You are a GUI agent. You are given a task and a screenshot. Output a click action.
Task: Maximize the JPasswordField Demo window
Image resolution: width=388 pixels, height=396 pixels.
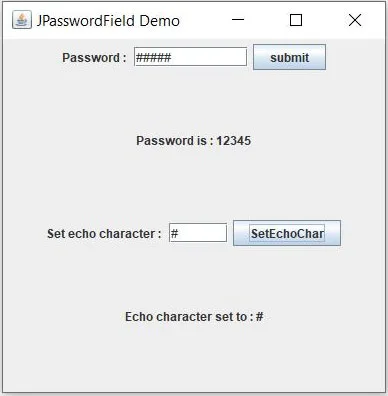pyautogui.click(x=296, y=20)
